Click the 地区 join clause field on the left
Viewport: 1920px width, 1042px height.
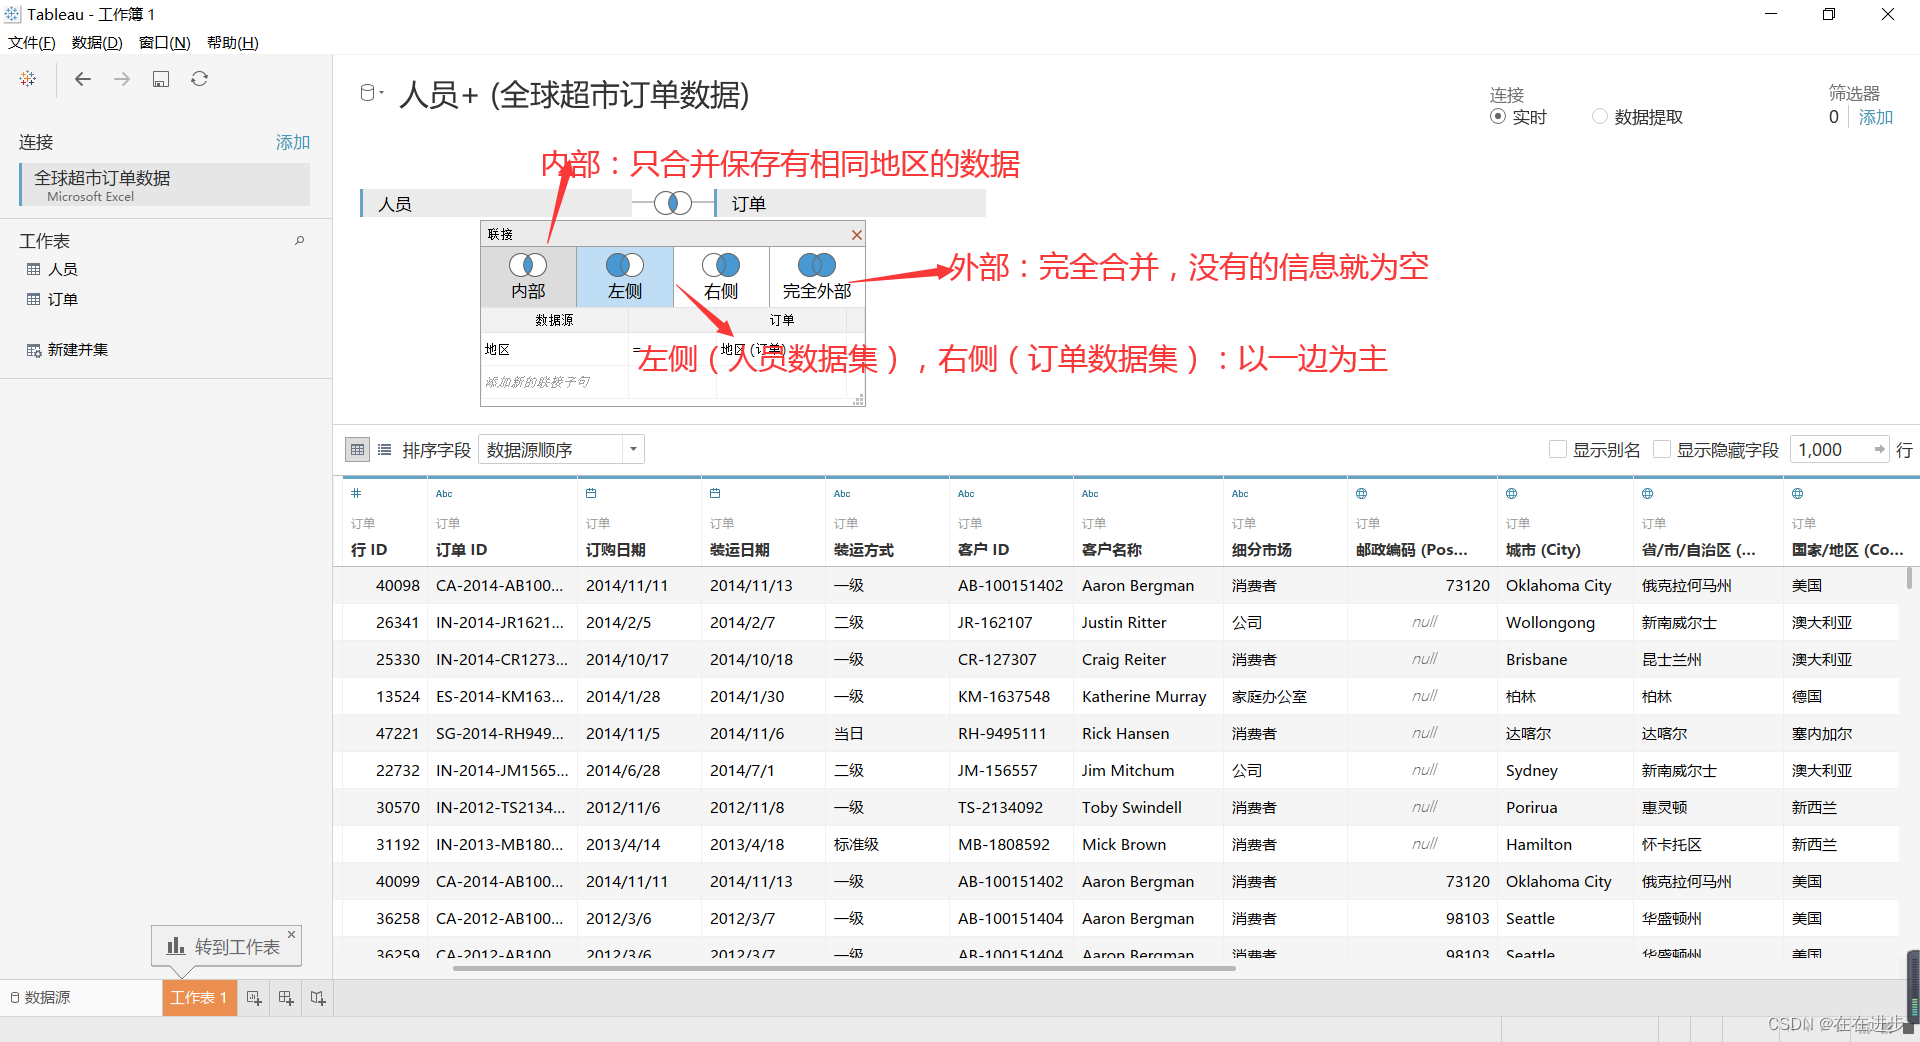point(555,350)
